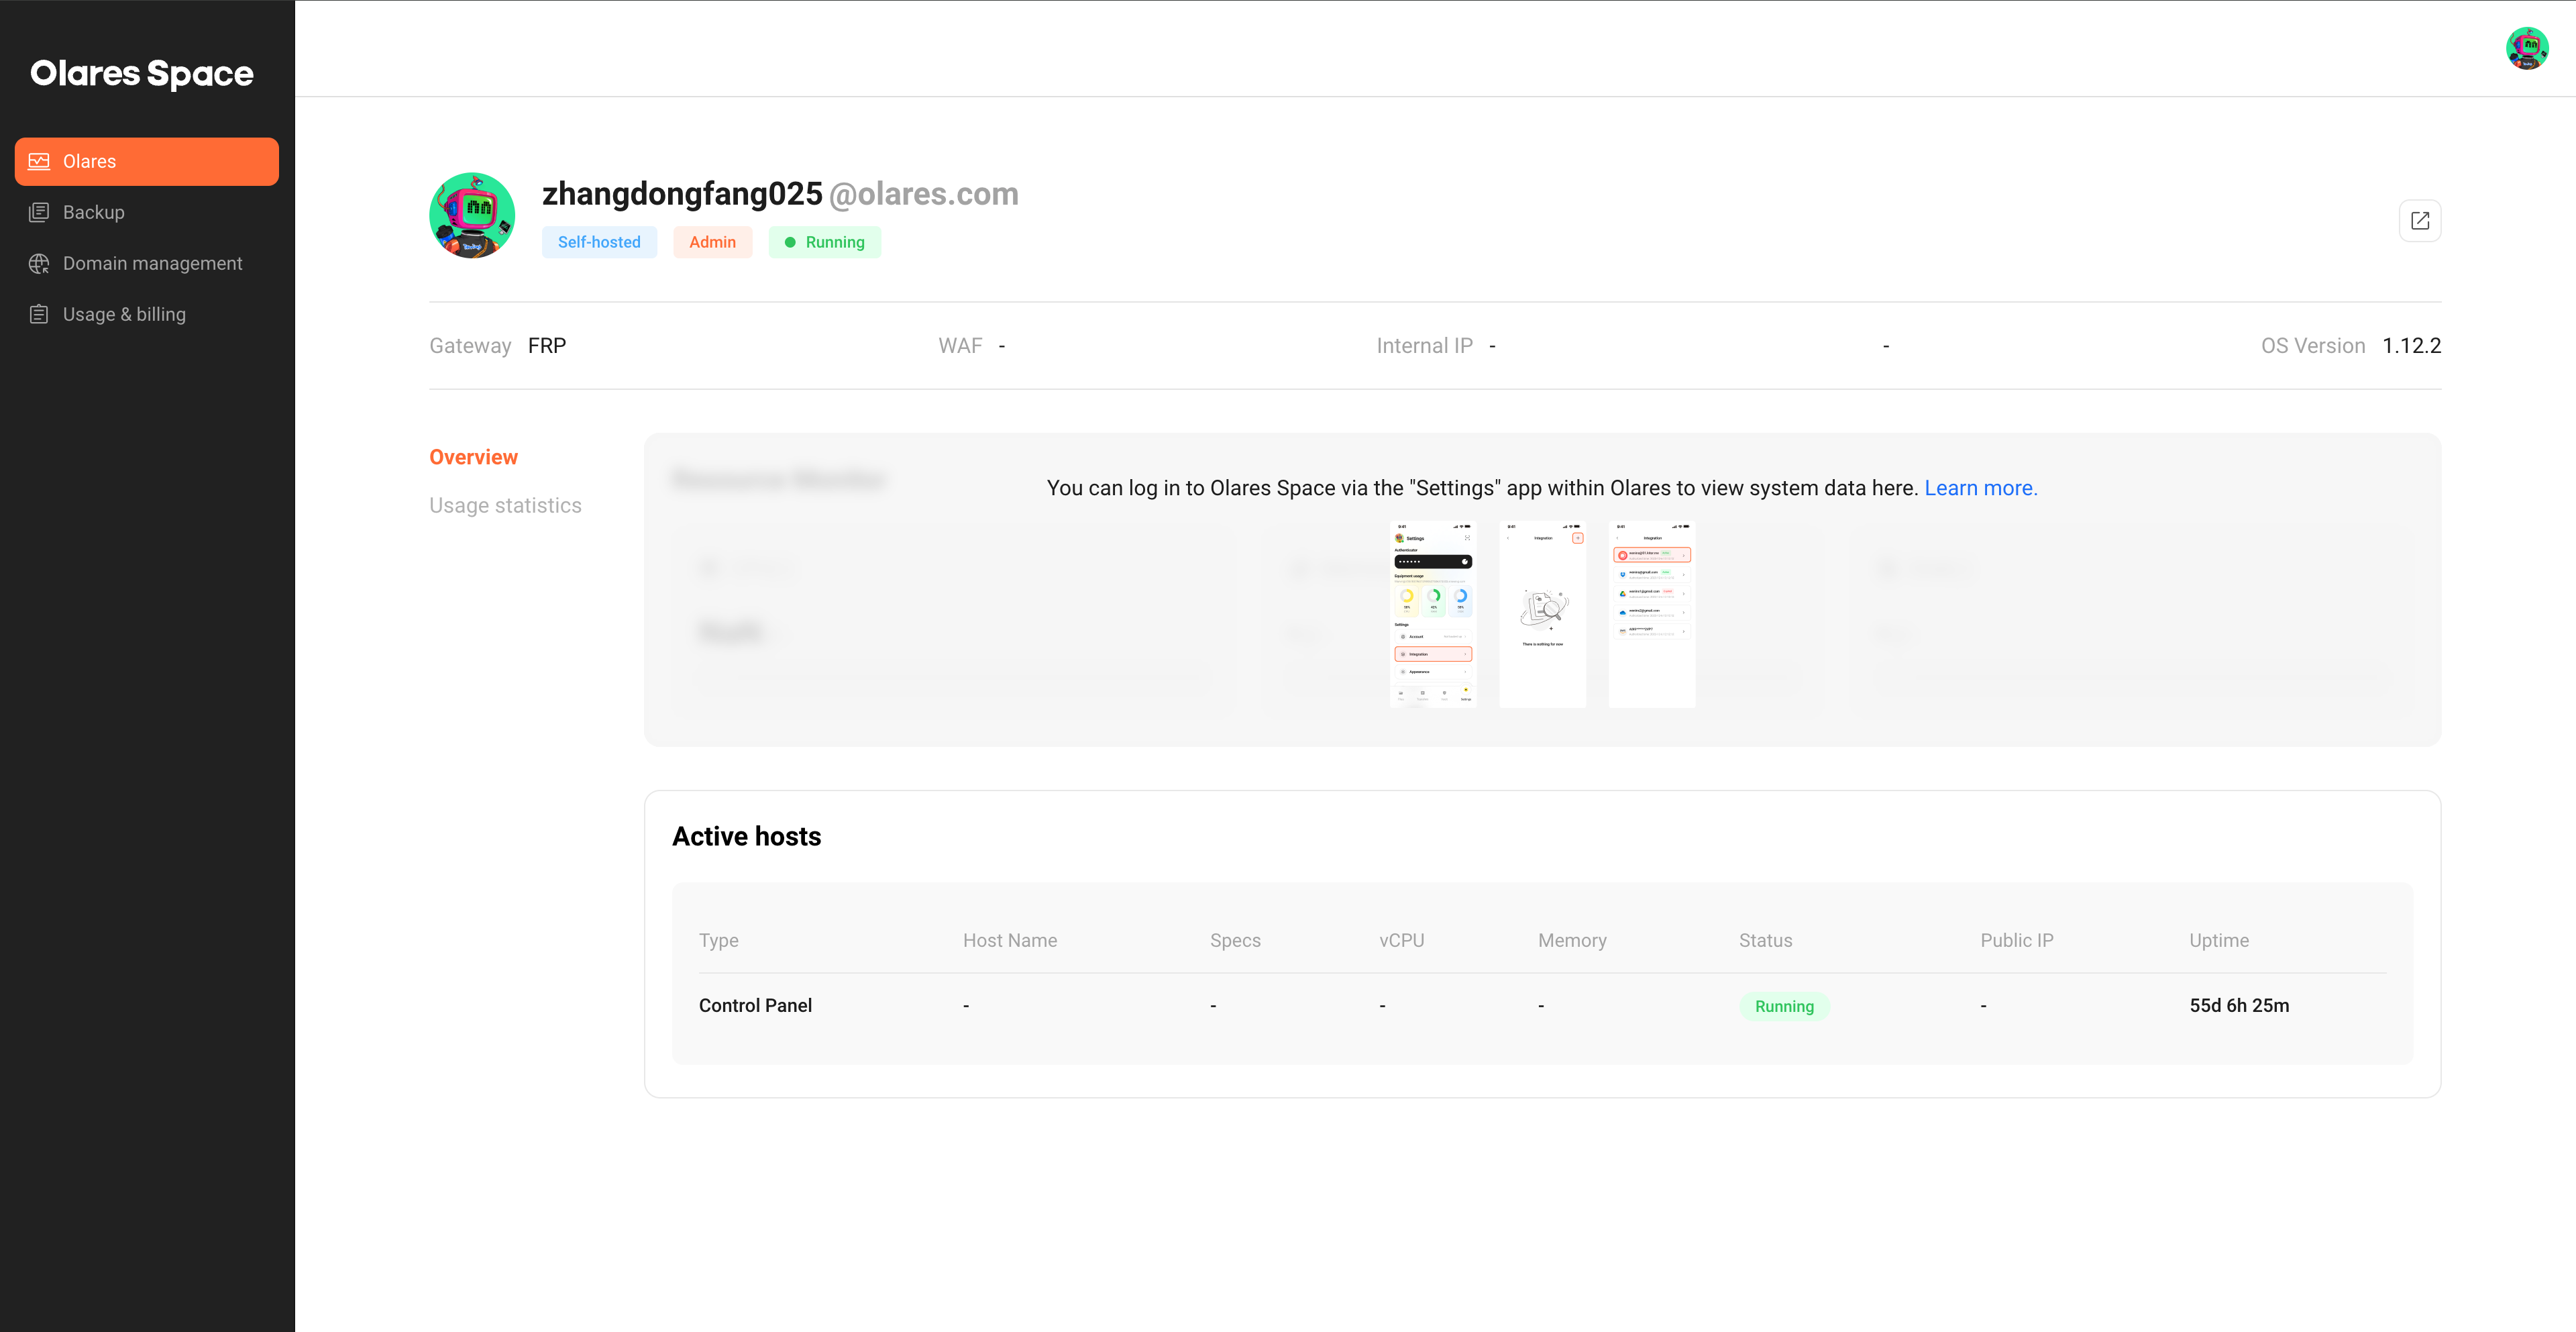Open the external link icon button
Viewport: 2576px width, 1332px height.
pos(2419,221)
